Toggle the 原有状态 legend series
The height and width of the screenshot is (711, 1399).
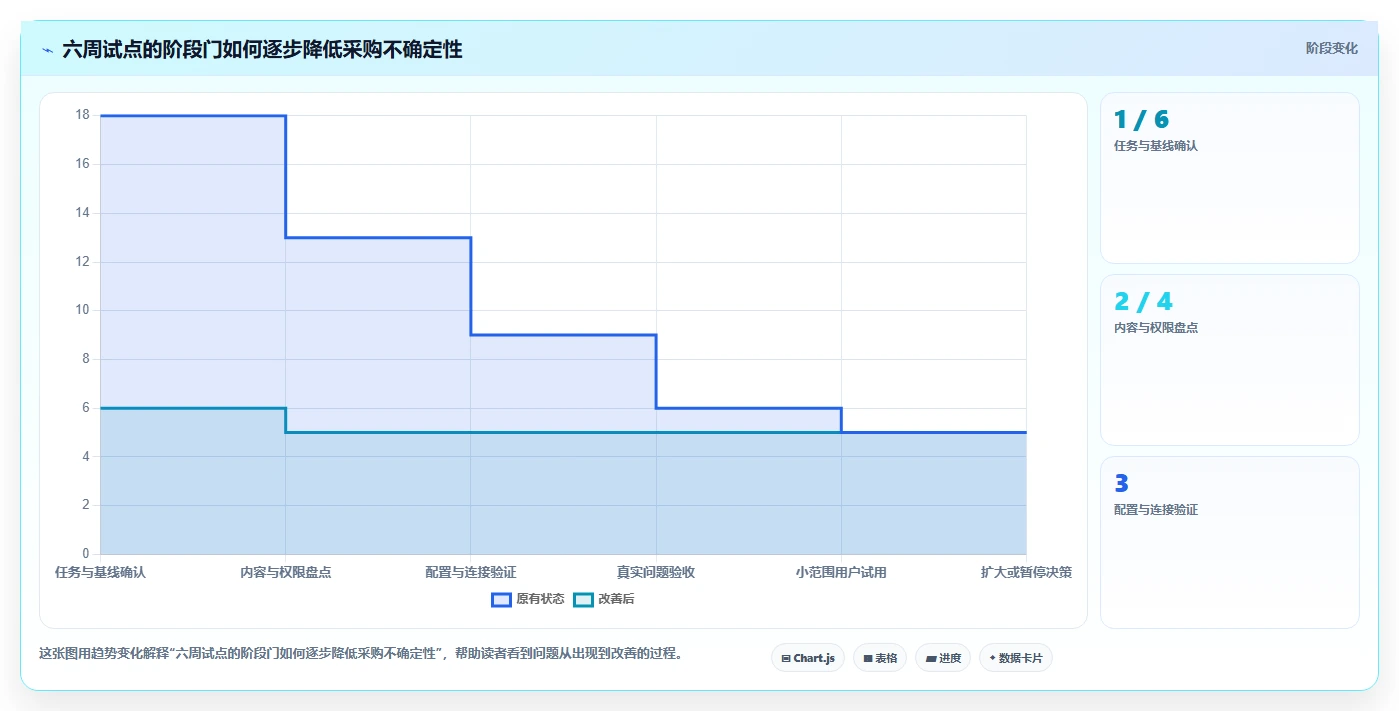[528, 599]
